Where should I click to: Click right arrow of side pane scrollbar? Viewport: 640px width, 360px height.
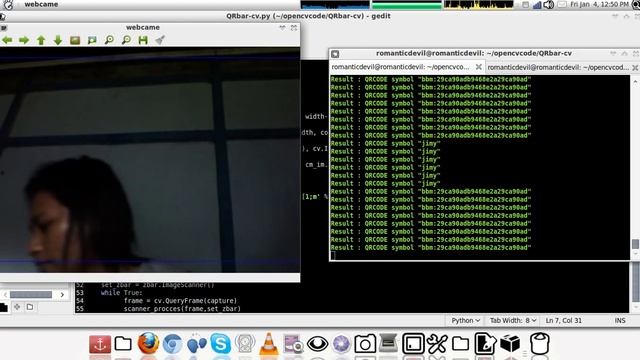(x=62, y=294)
